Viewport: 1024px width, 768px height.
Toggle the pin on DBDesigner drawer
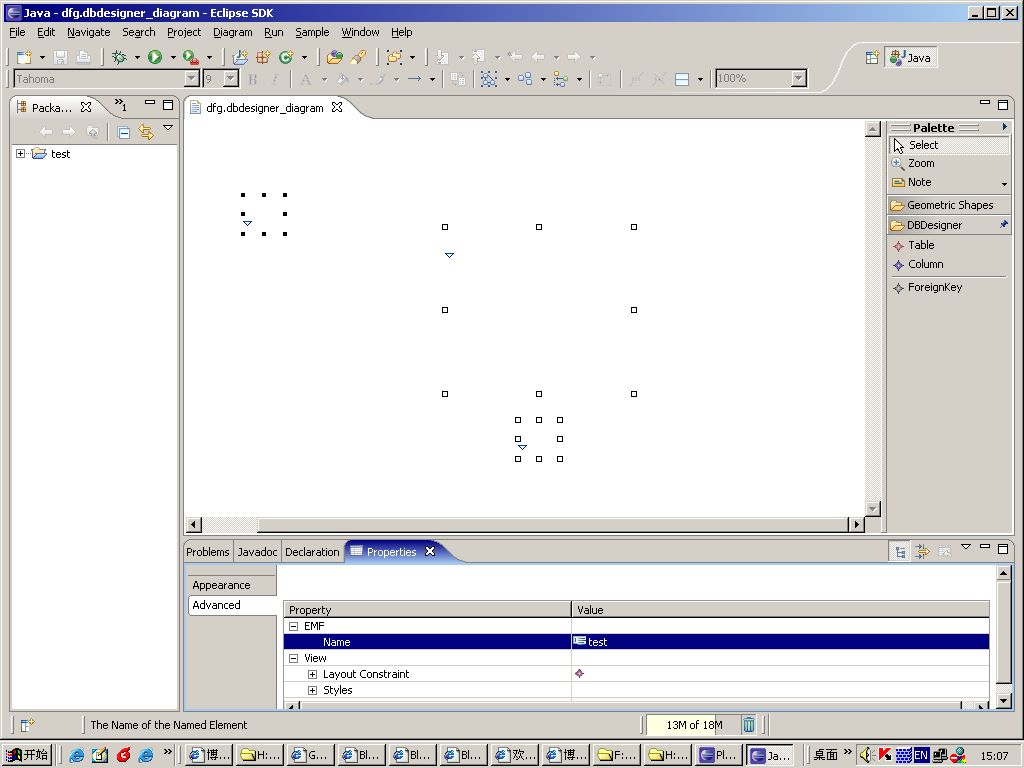(x=1004, y=225)
